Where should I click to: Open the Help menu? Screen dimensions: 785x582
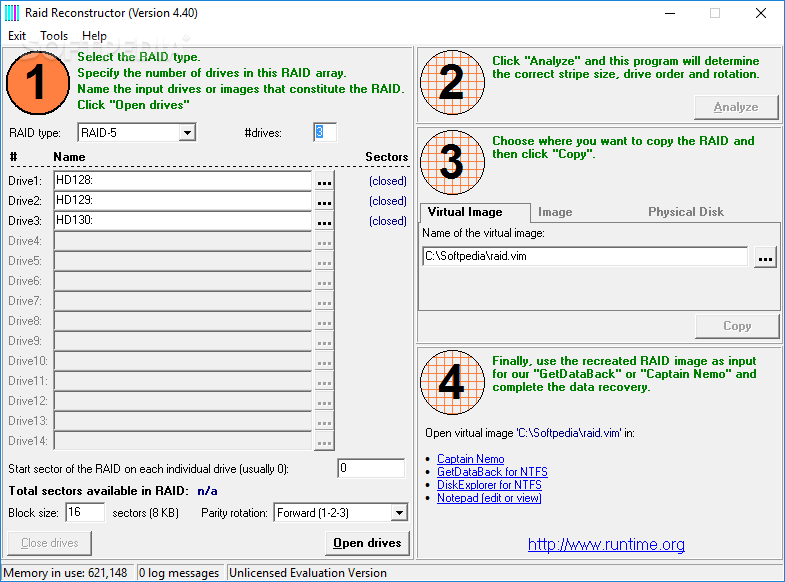tap(94, 36)
